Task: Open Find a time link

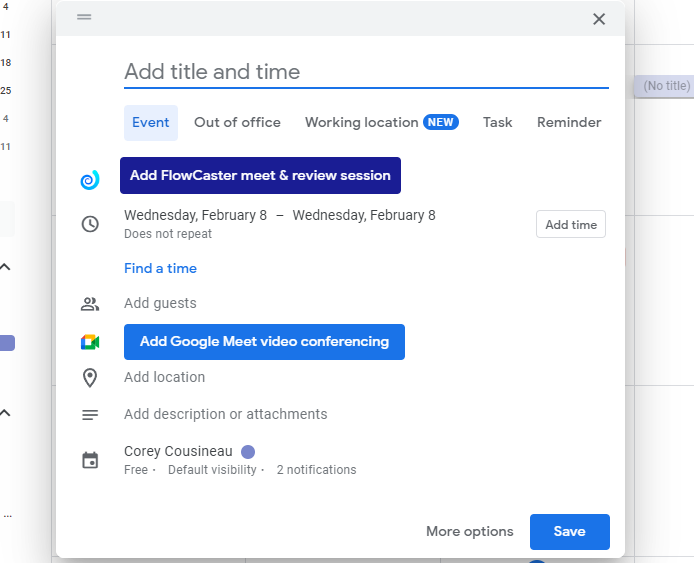Action: coord(160,268)
